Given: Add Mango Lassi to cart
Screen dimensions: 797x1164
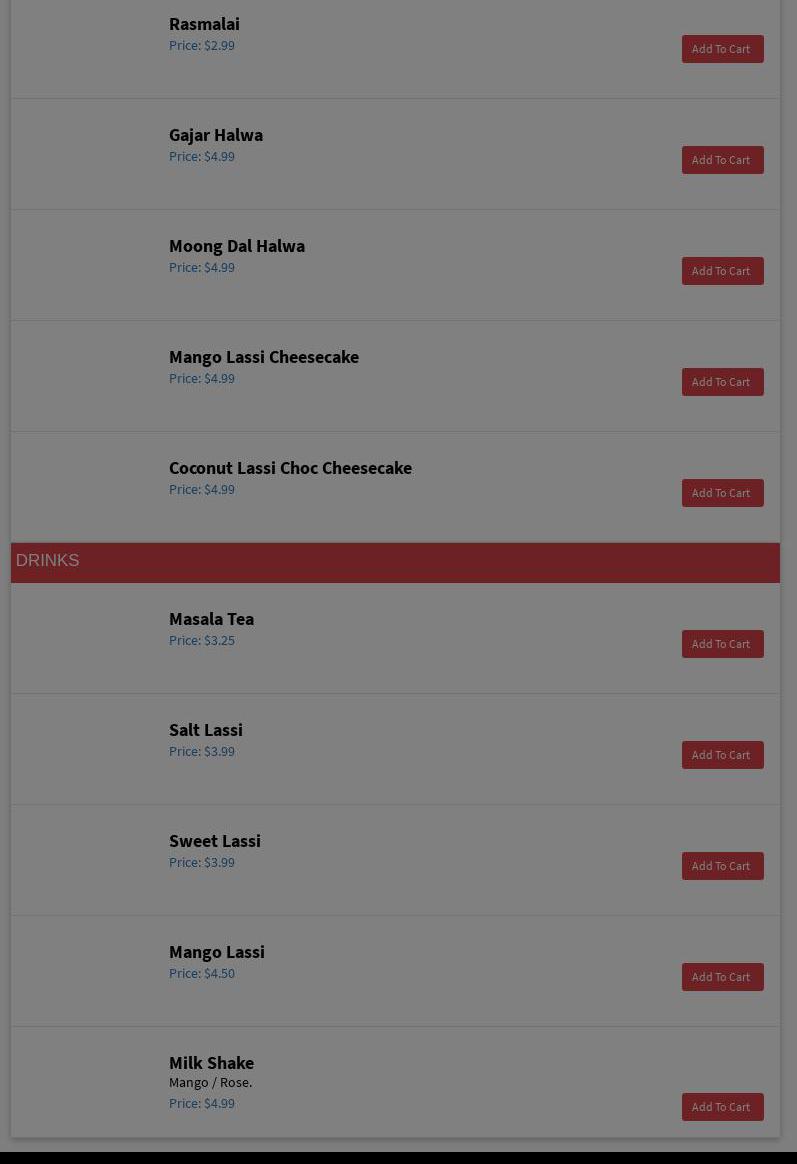Looking at the screenshot, I should pos(722,977).
